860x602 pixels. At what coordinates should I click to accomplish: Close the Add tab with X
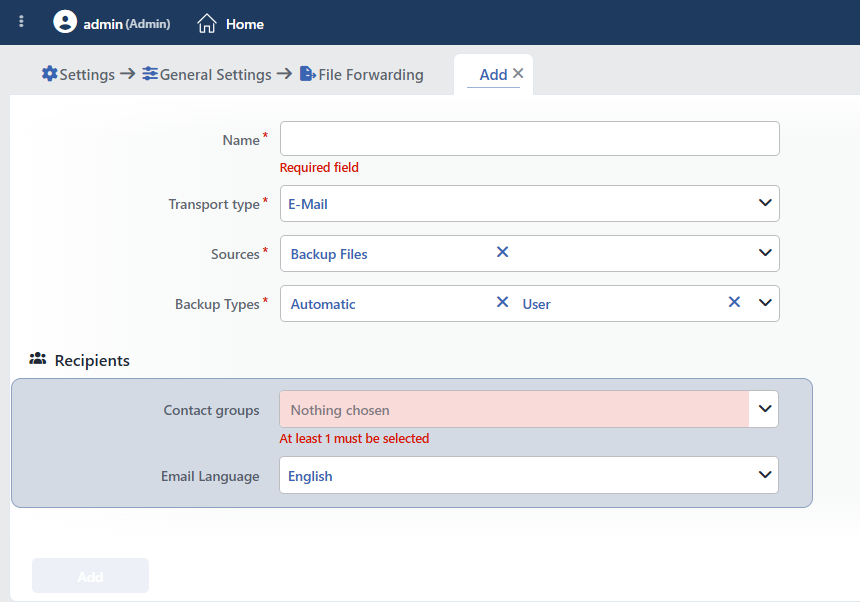[x=518, y=73]
